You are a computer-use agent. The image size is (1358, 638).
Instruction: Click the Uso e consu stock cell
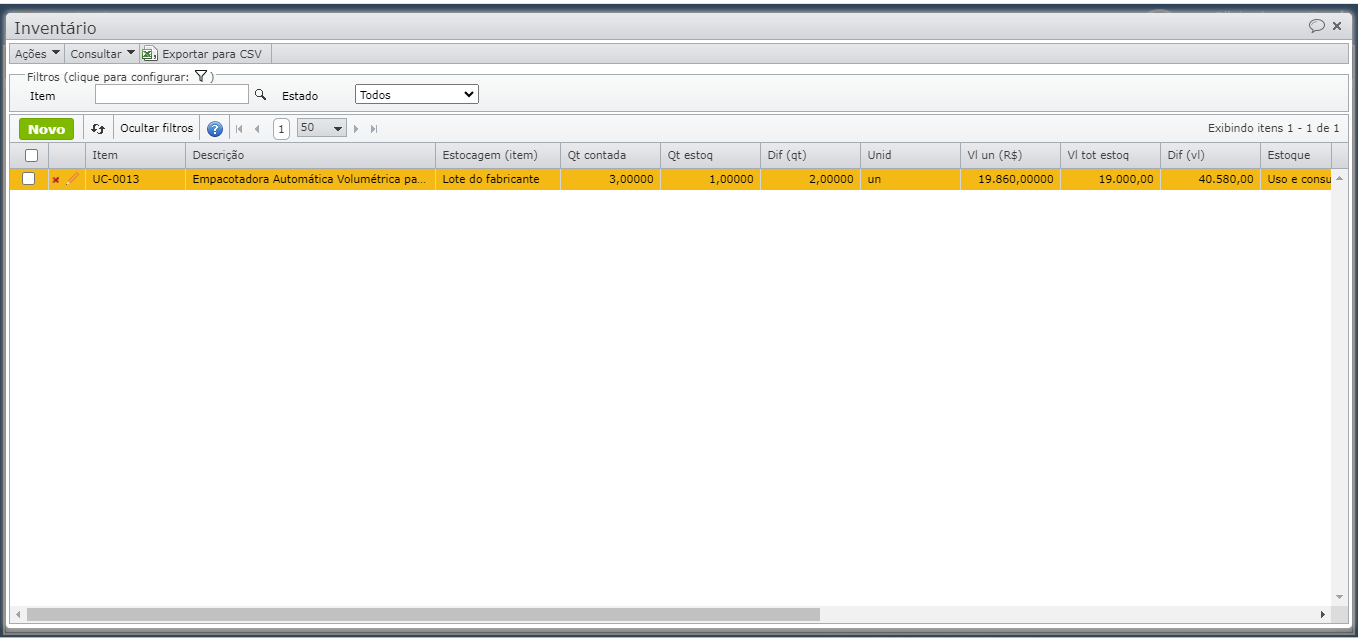click(x=1296, y=179)
